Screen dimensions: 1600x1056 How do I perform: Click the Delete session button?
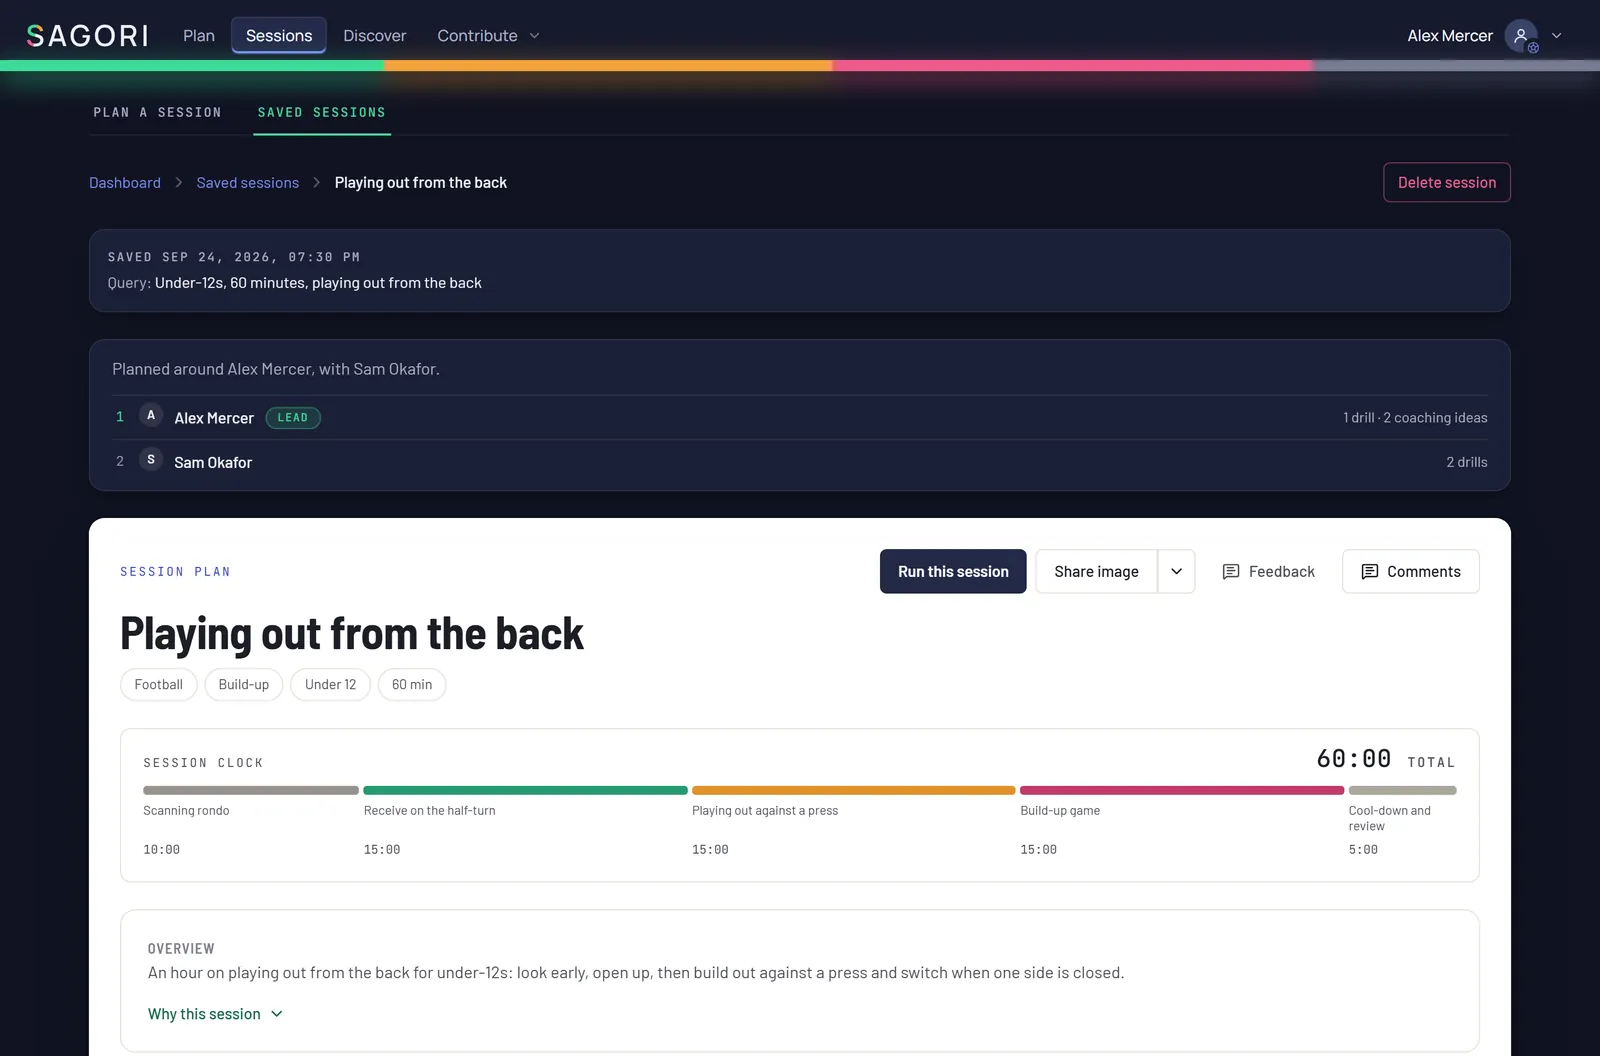(x=1446, y=182)
